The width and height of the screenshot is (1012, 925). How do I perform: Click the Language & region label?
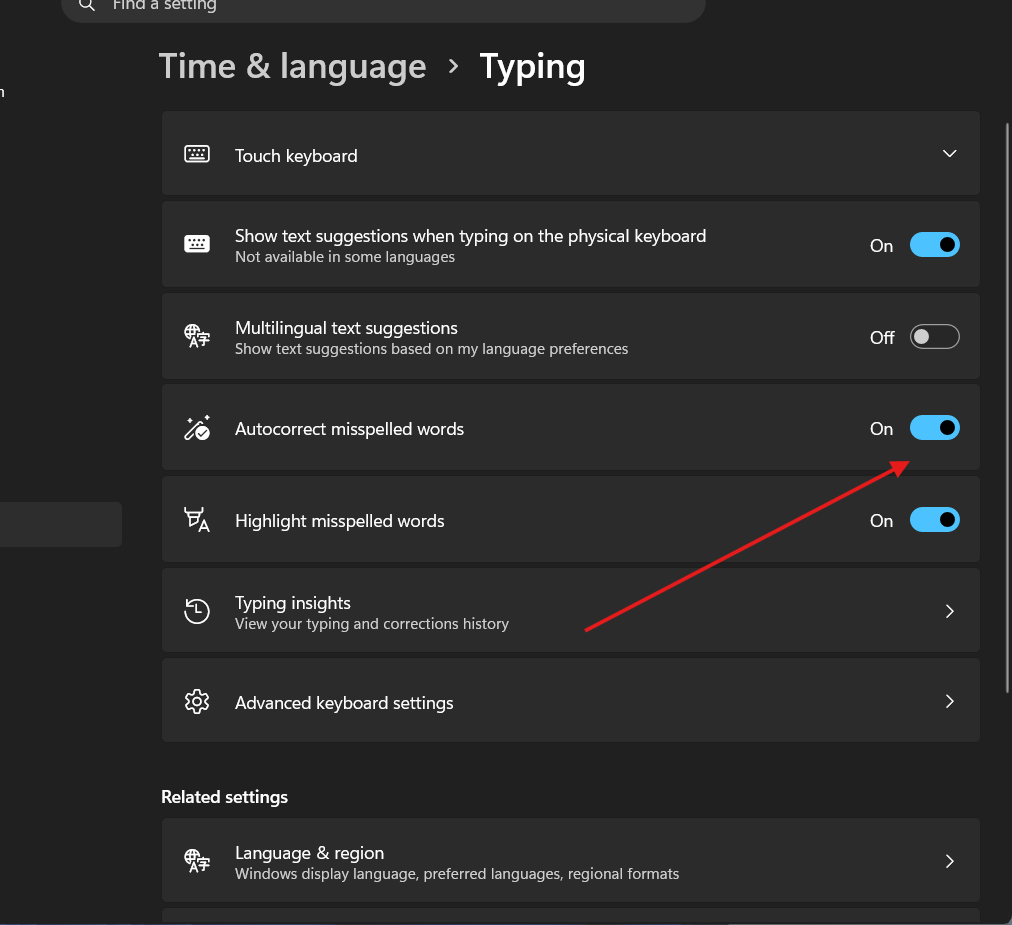tap(309, 853)
